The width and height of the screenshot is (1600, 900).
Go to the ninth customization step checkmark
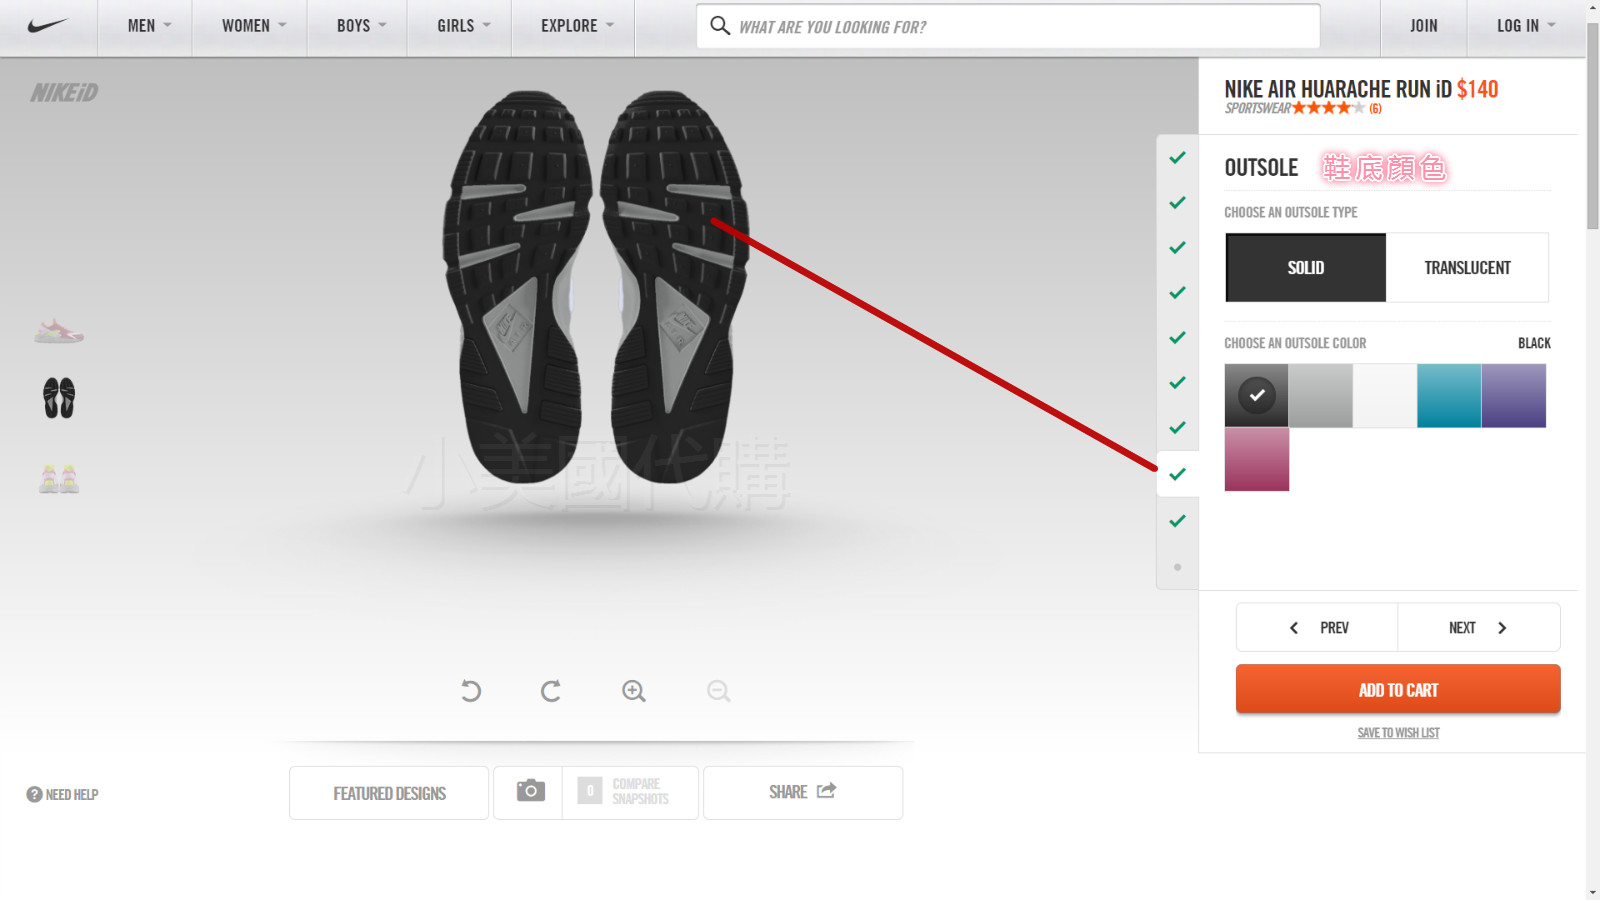(1178, 521)
